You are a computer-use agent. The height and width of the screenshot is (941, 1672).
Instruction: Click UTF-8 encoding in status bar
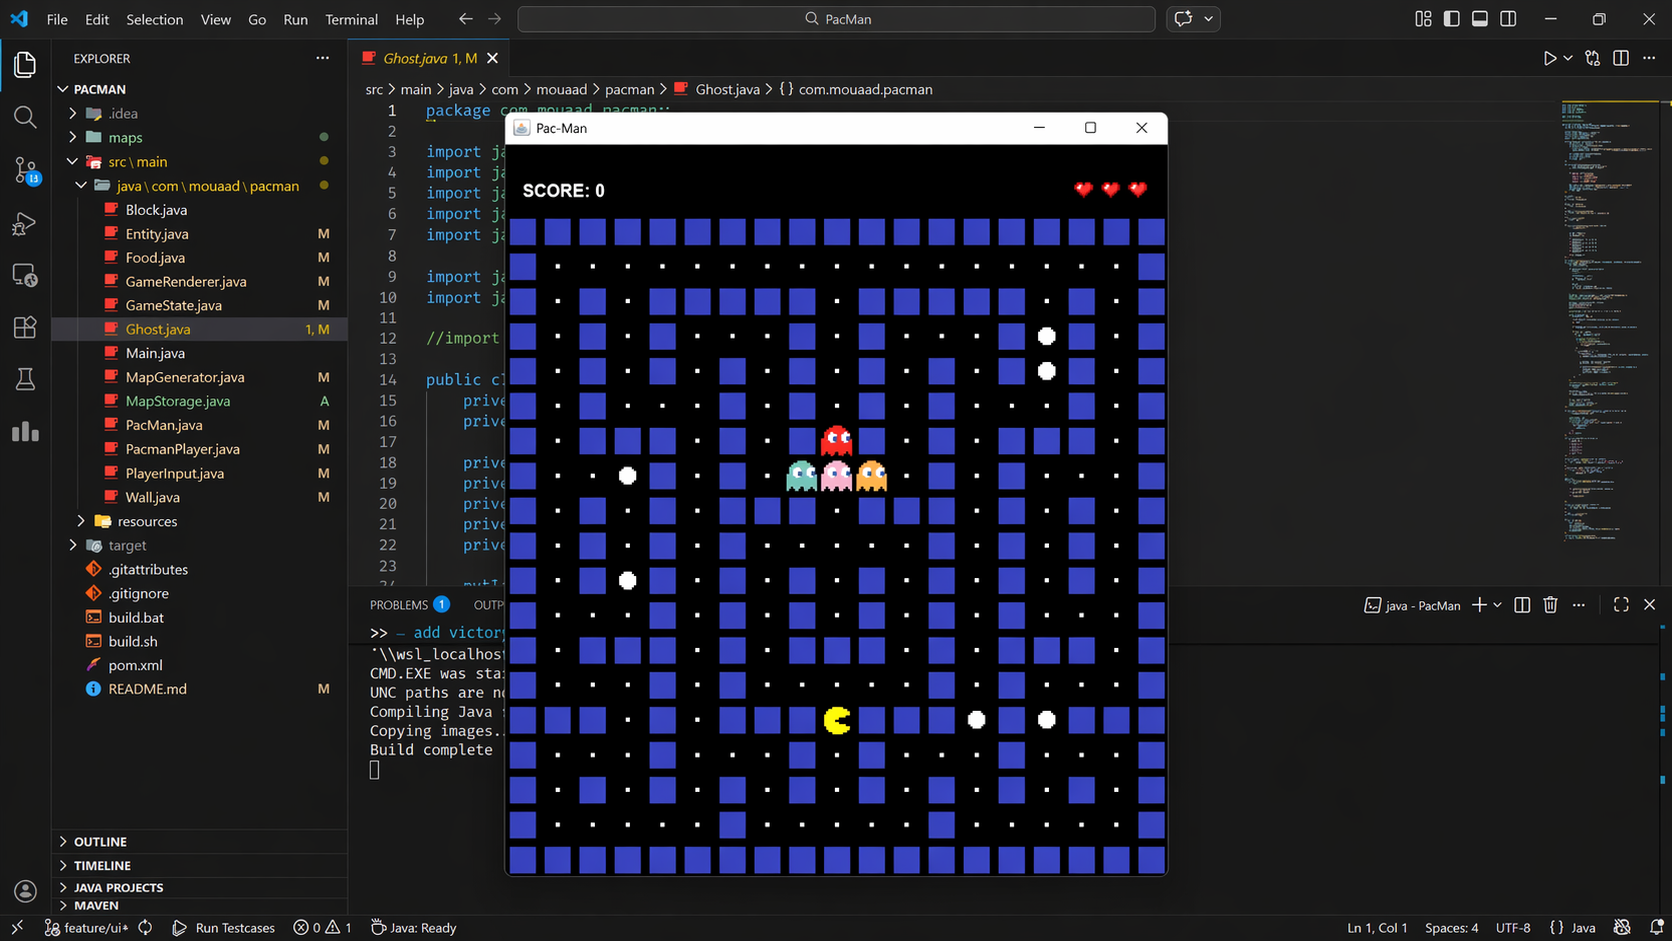[x=1513, y=928]
